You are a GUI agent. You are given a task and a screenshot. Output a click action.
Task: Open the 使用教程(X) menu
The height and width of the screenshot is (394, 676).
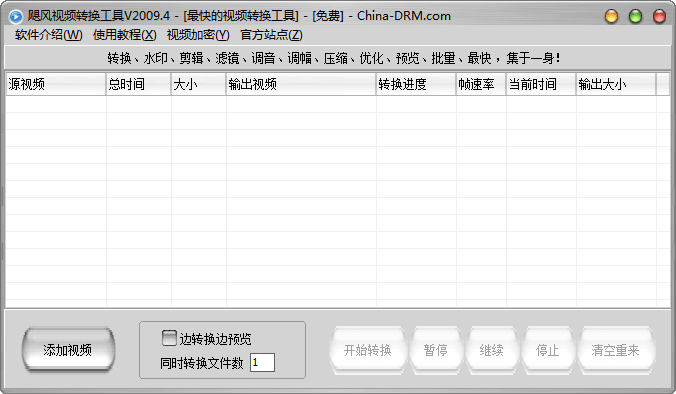coord(125,35)
